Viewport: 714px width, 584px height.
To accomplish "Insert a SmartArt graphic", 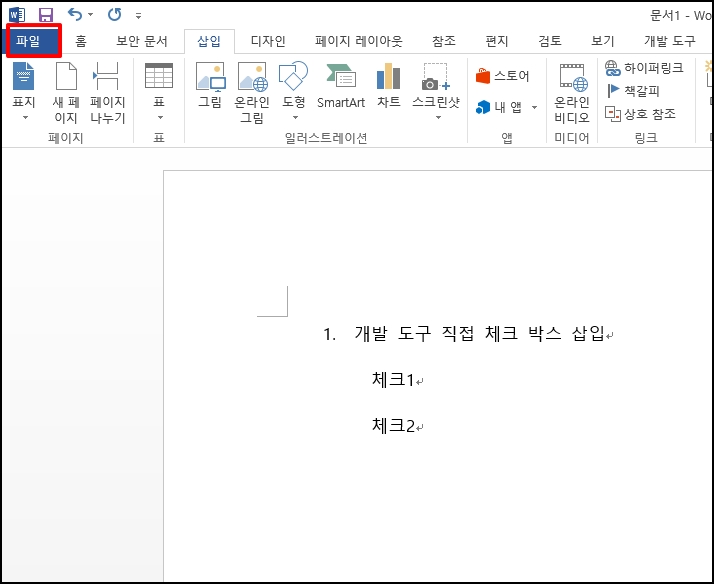I will tap(341, 86).
